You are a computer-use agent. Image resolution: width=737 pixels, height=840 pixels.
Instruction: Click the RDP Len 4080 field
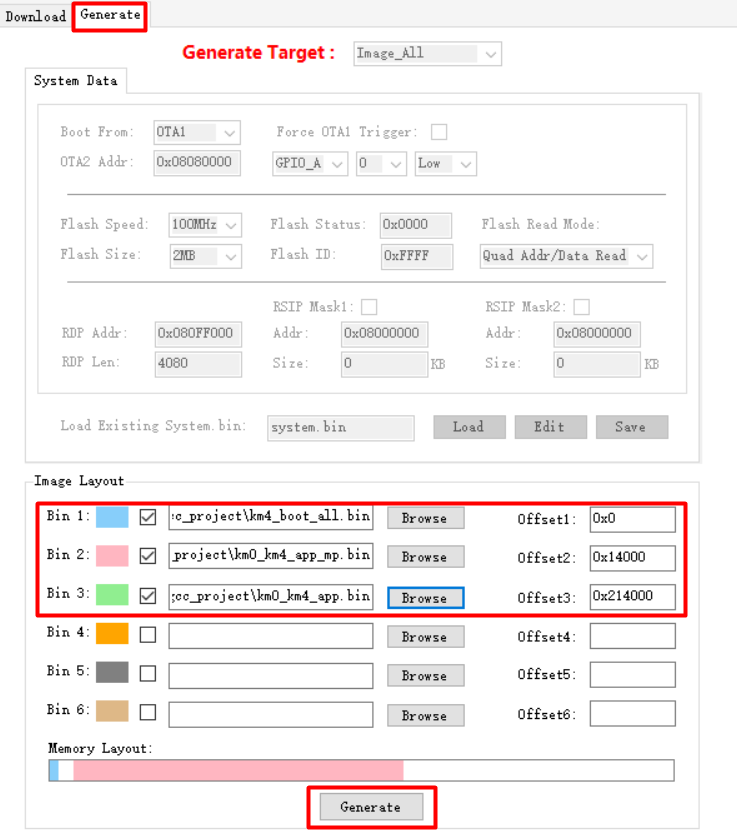(198, 364)
